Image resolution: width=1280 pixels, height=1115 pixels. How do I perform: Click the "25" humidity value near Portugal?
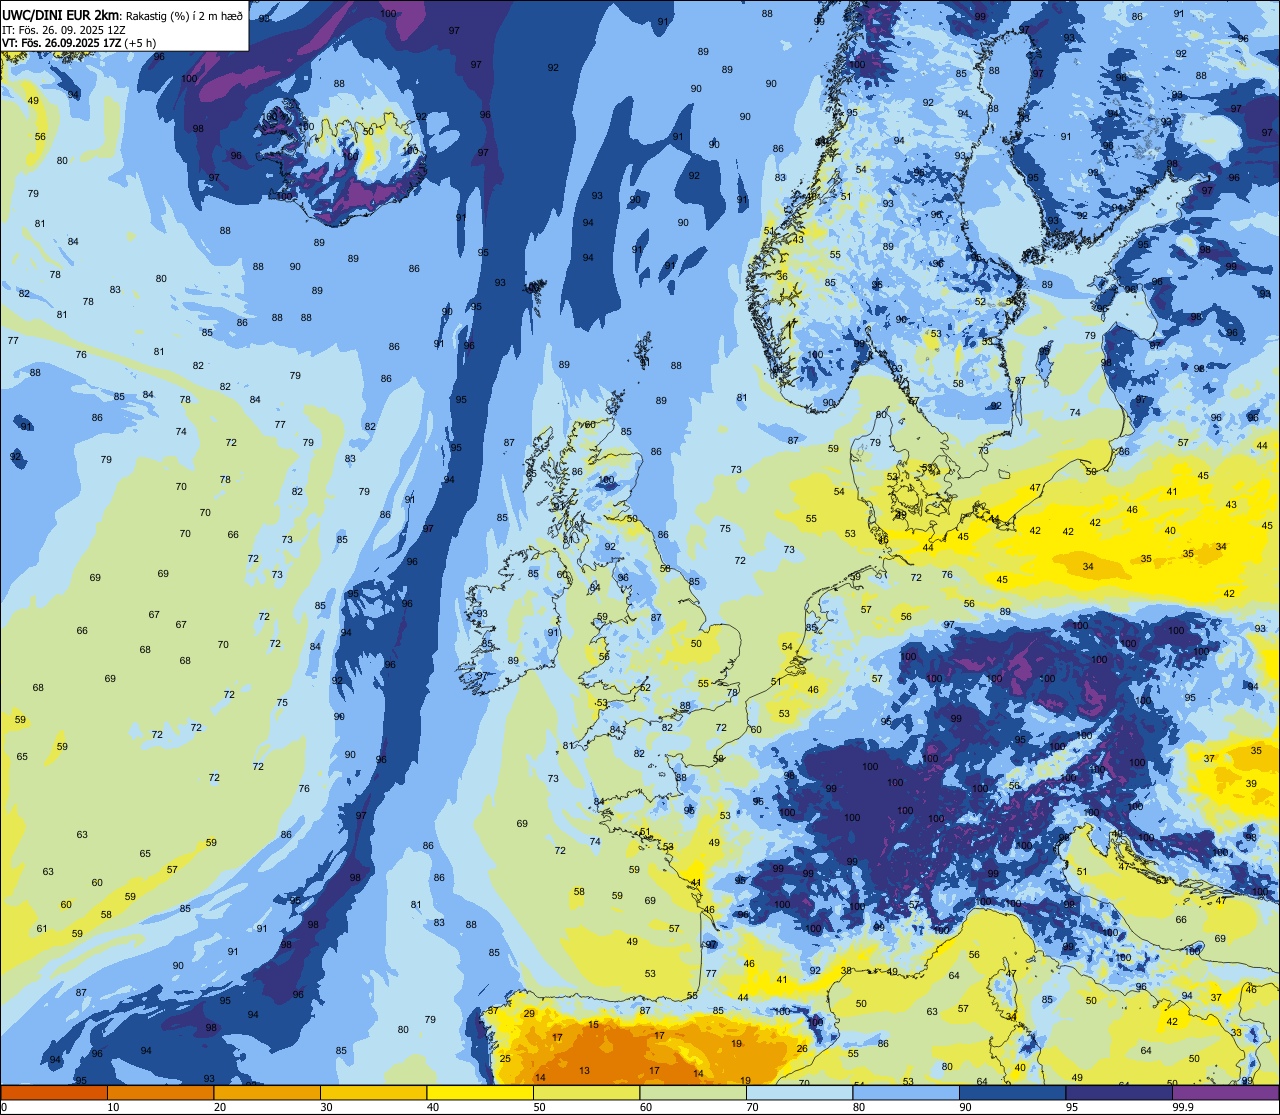coord(505,1059)
